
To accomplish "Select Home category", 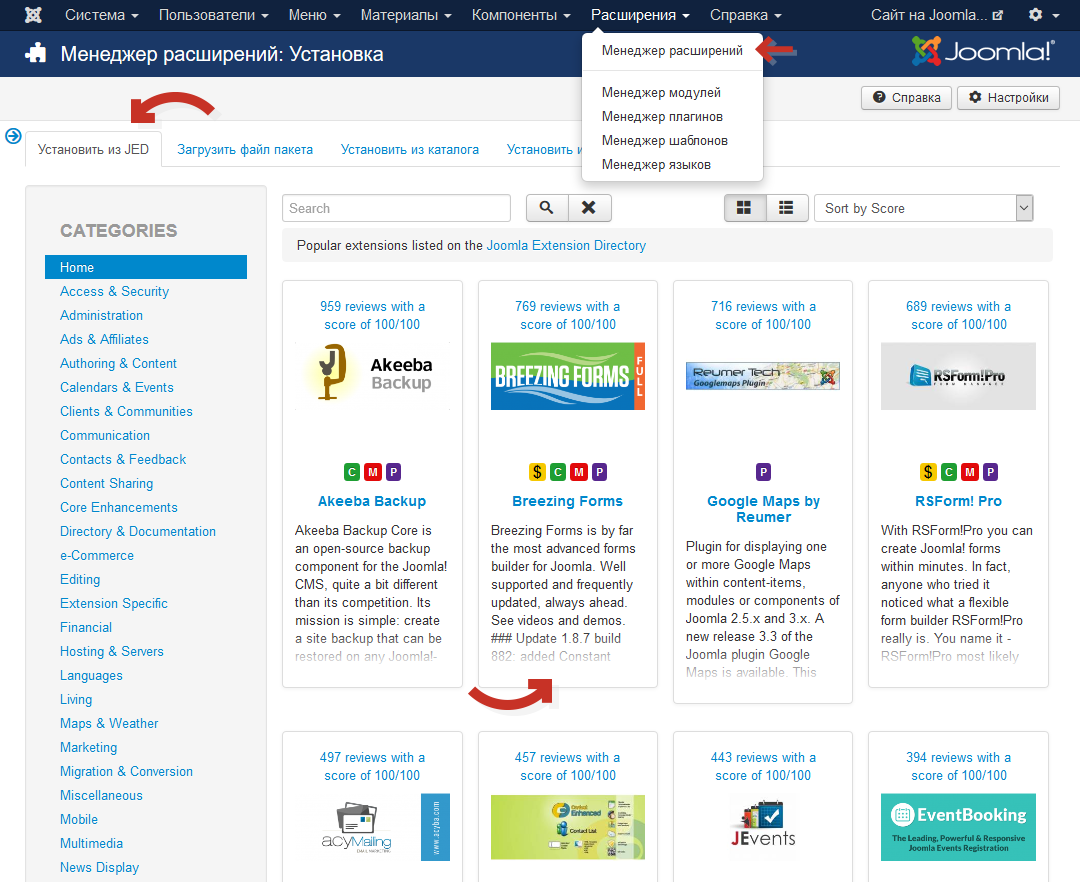I will (x=146, y=267).
